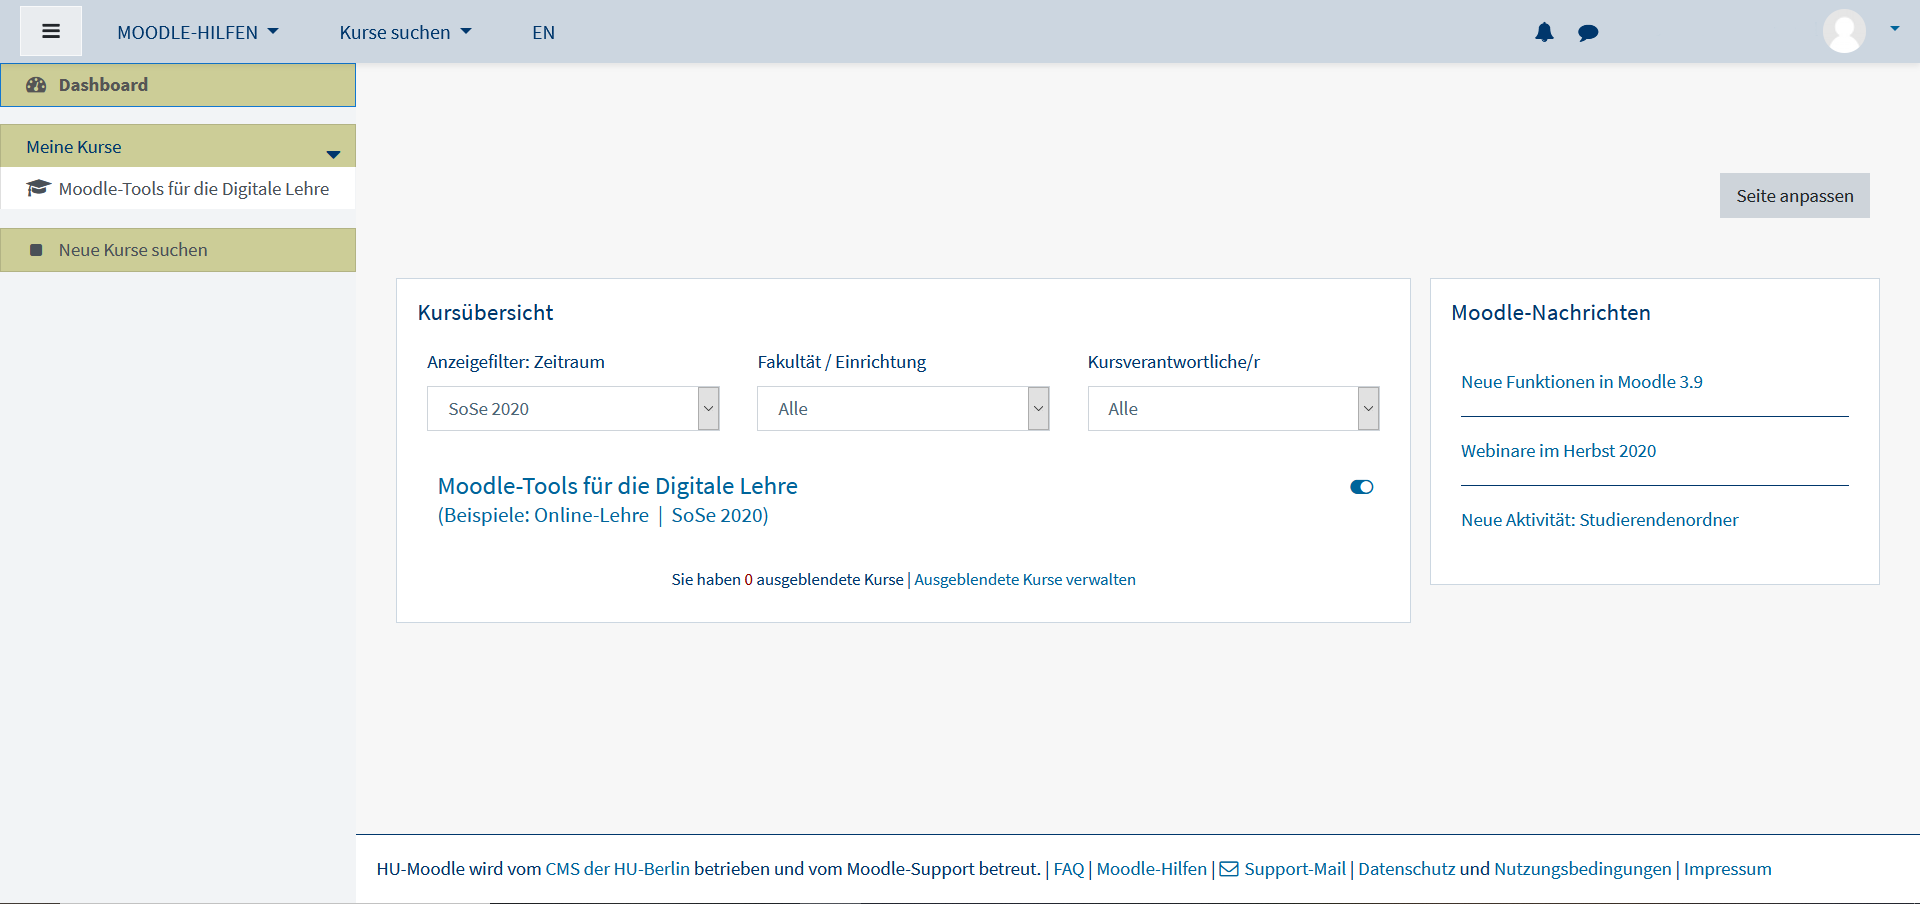
Task: Click CMS der HU-Berlin footer link
Action: (x=617, y=869)
